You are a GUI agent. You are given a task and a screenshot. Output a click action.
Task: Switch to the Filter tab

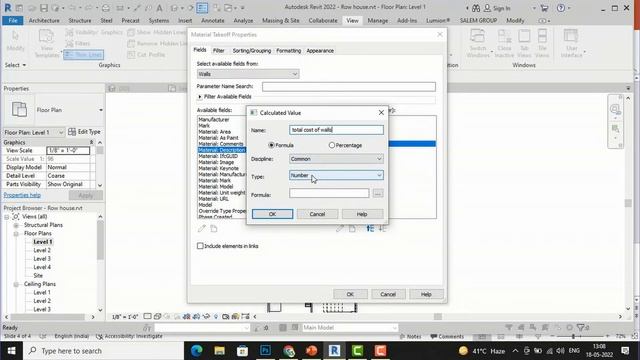point(218,51)
